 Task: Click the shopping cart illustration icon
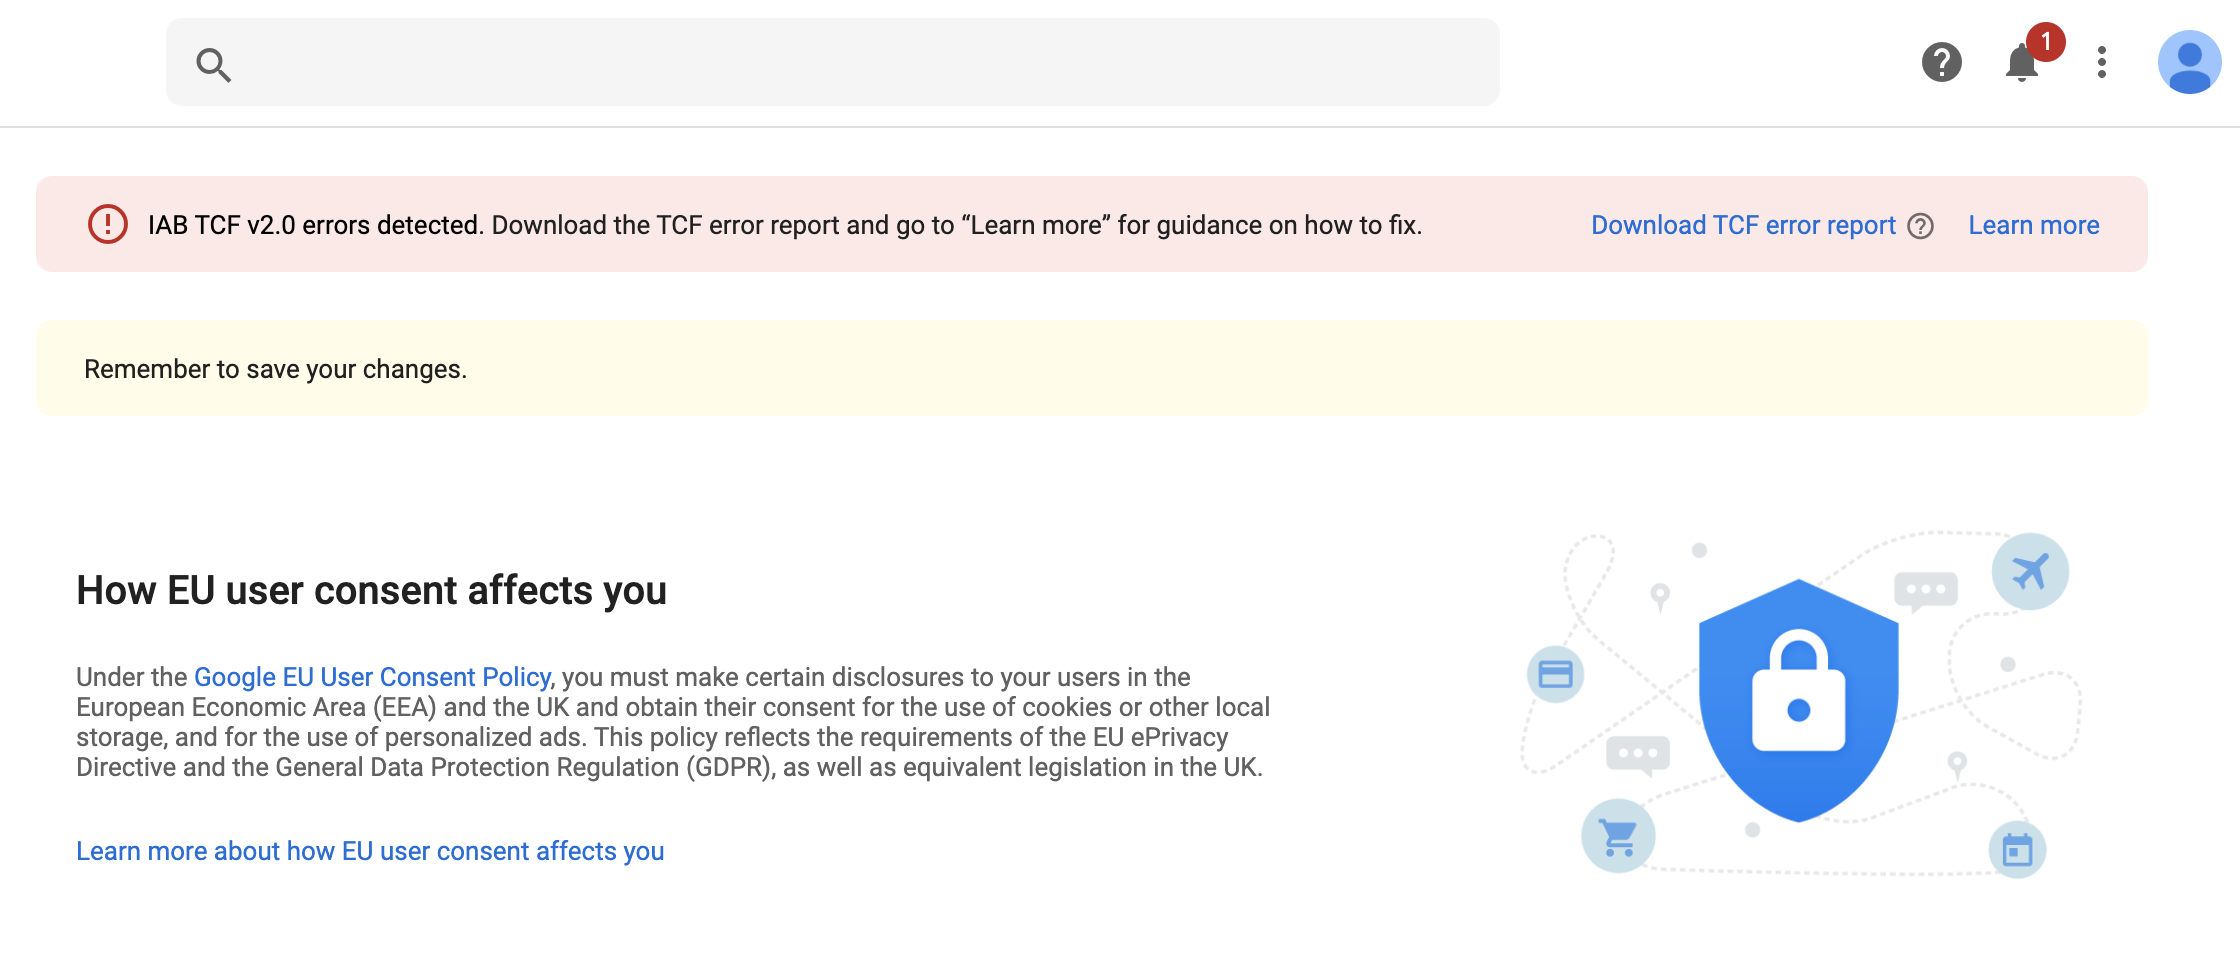[x=1618, y=836]
